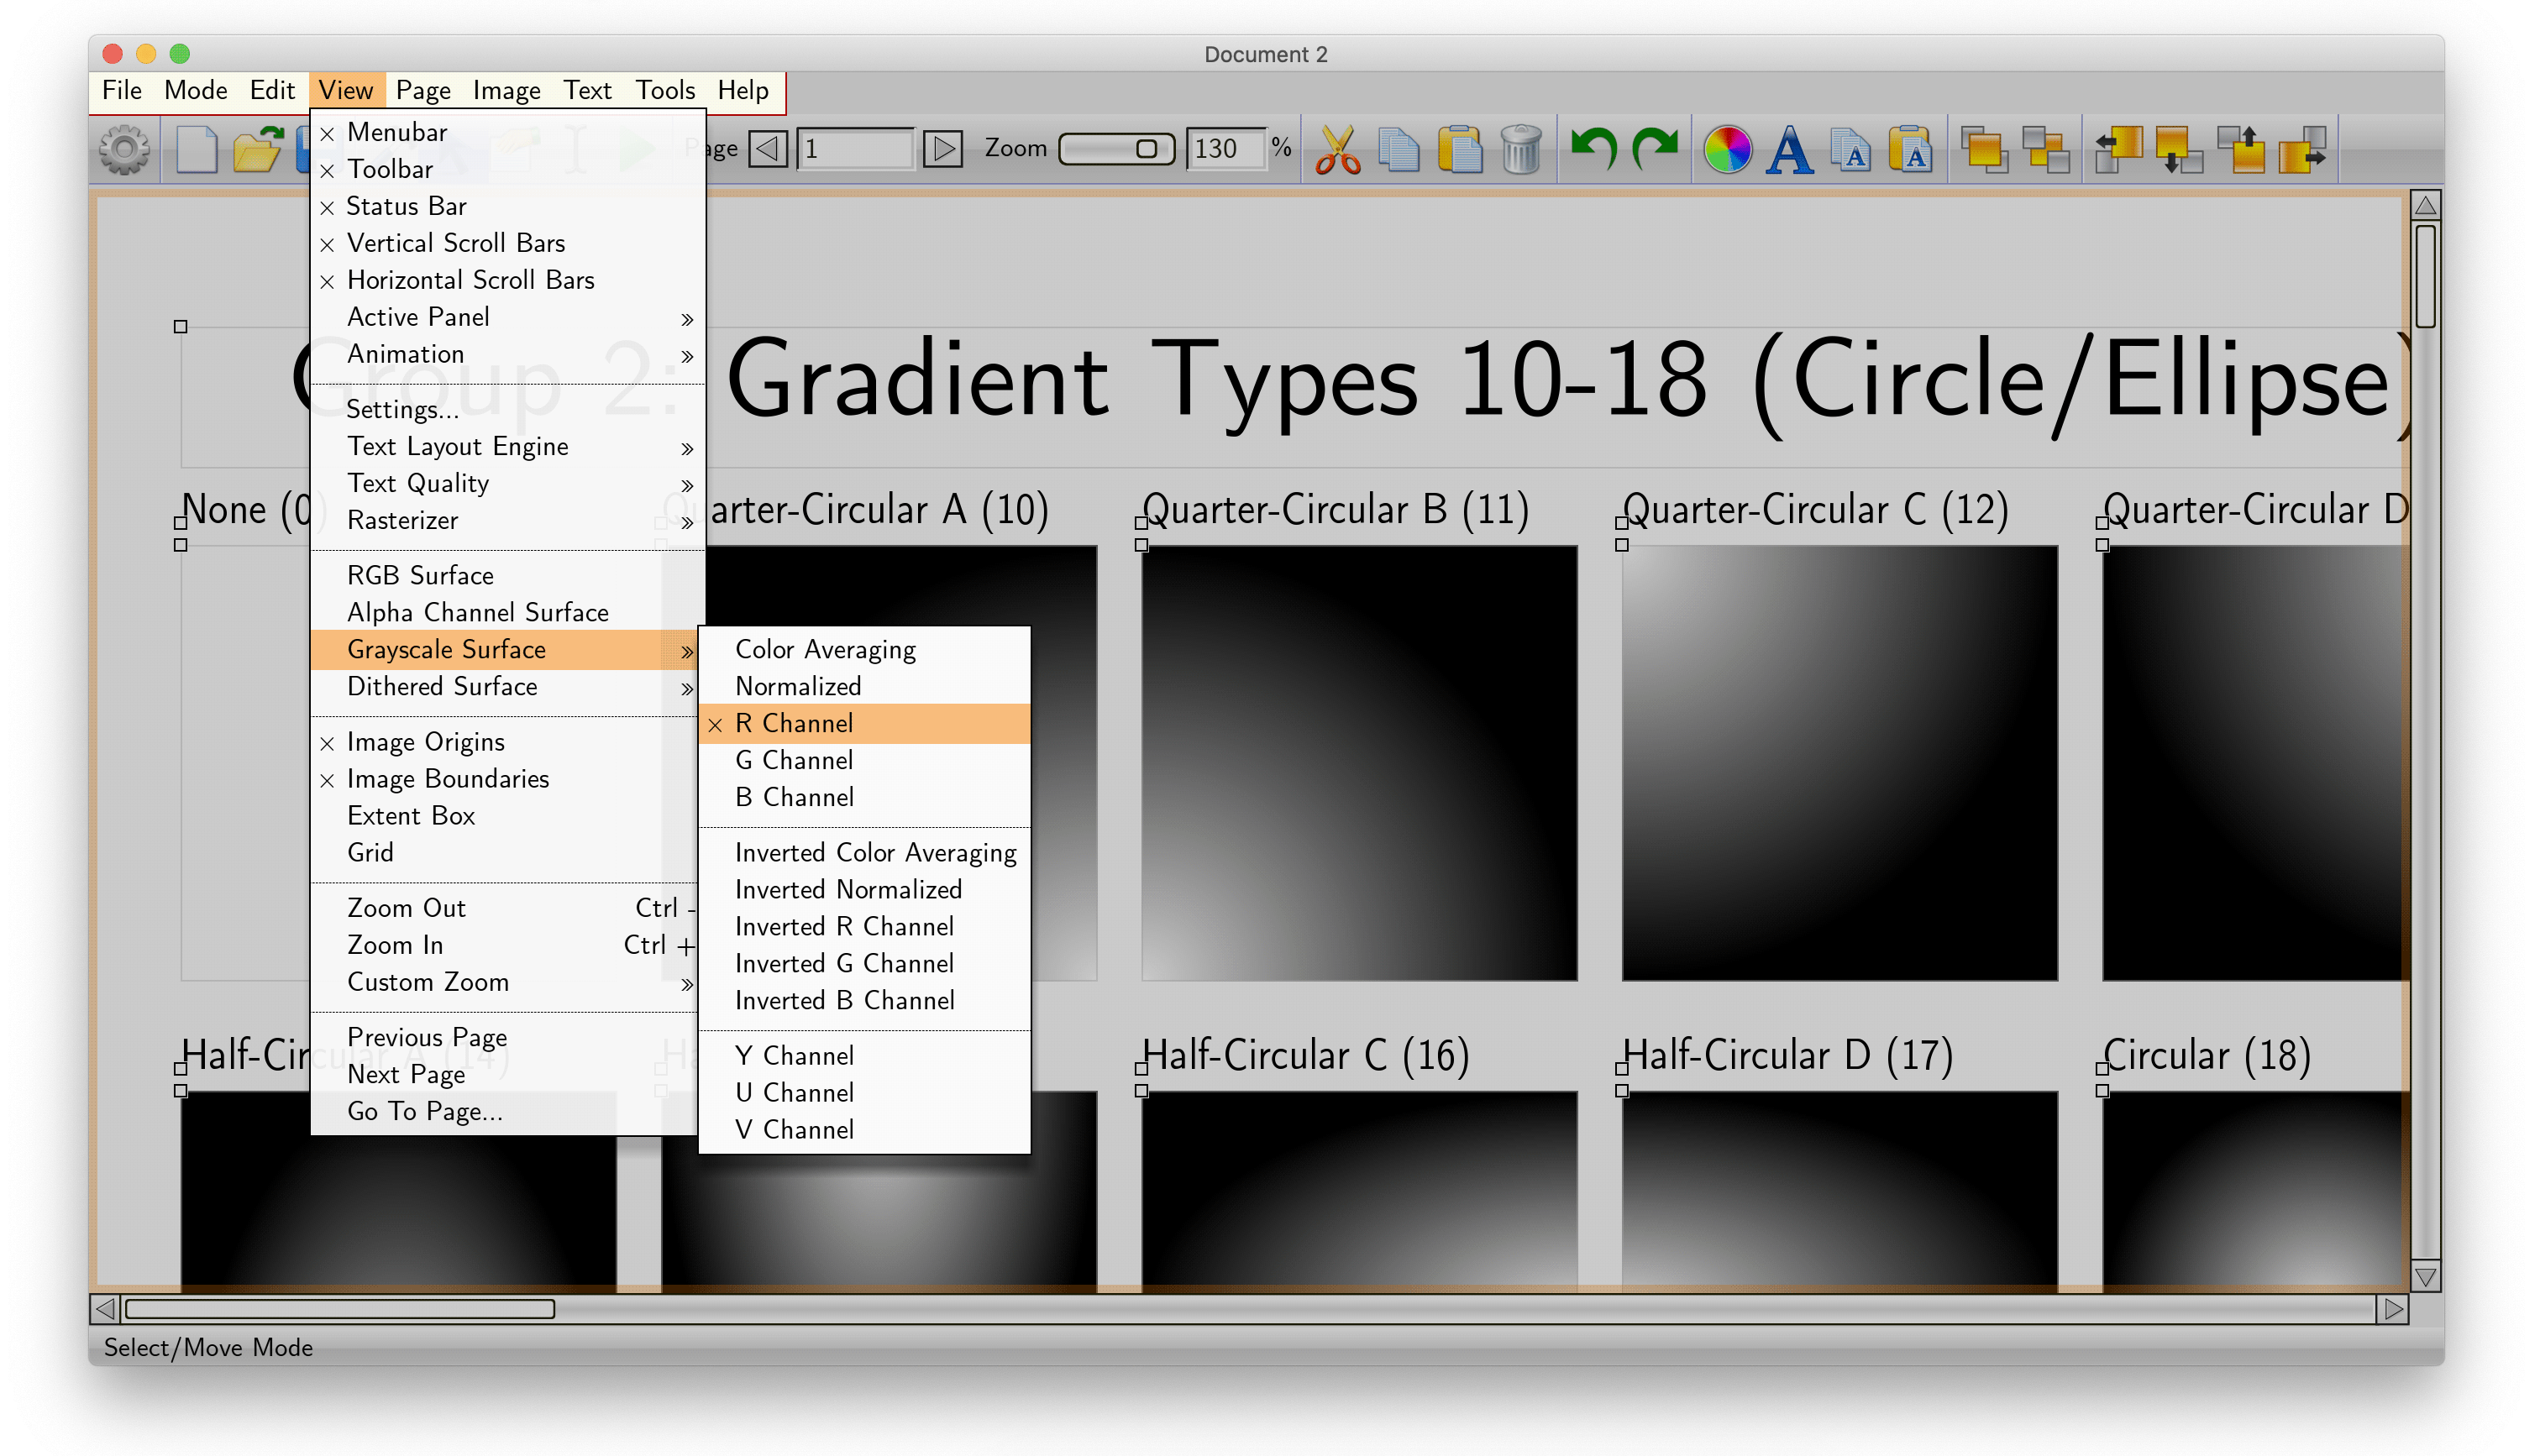Click the vertical scrollbar thumb
2540x1456 pixels.
tap(2425, 276)
